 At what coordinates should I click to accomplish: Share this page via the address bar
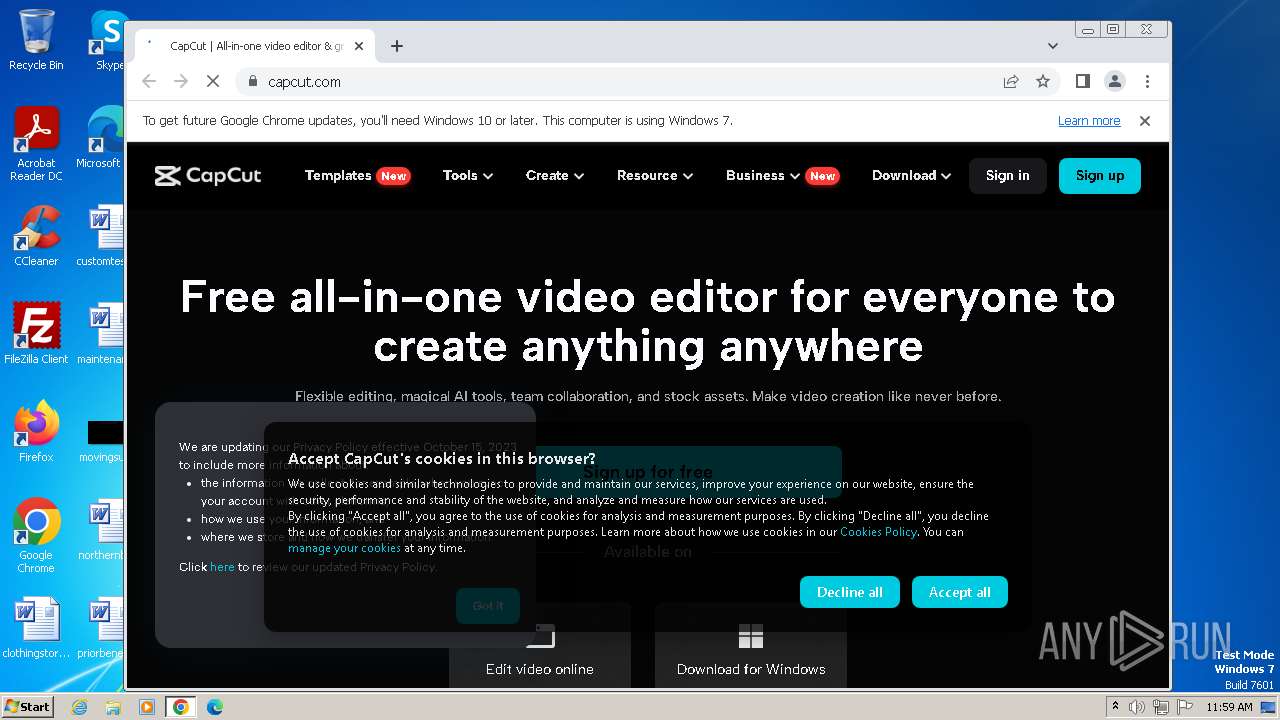click(1011, 82)
